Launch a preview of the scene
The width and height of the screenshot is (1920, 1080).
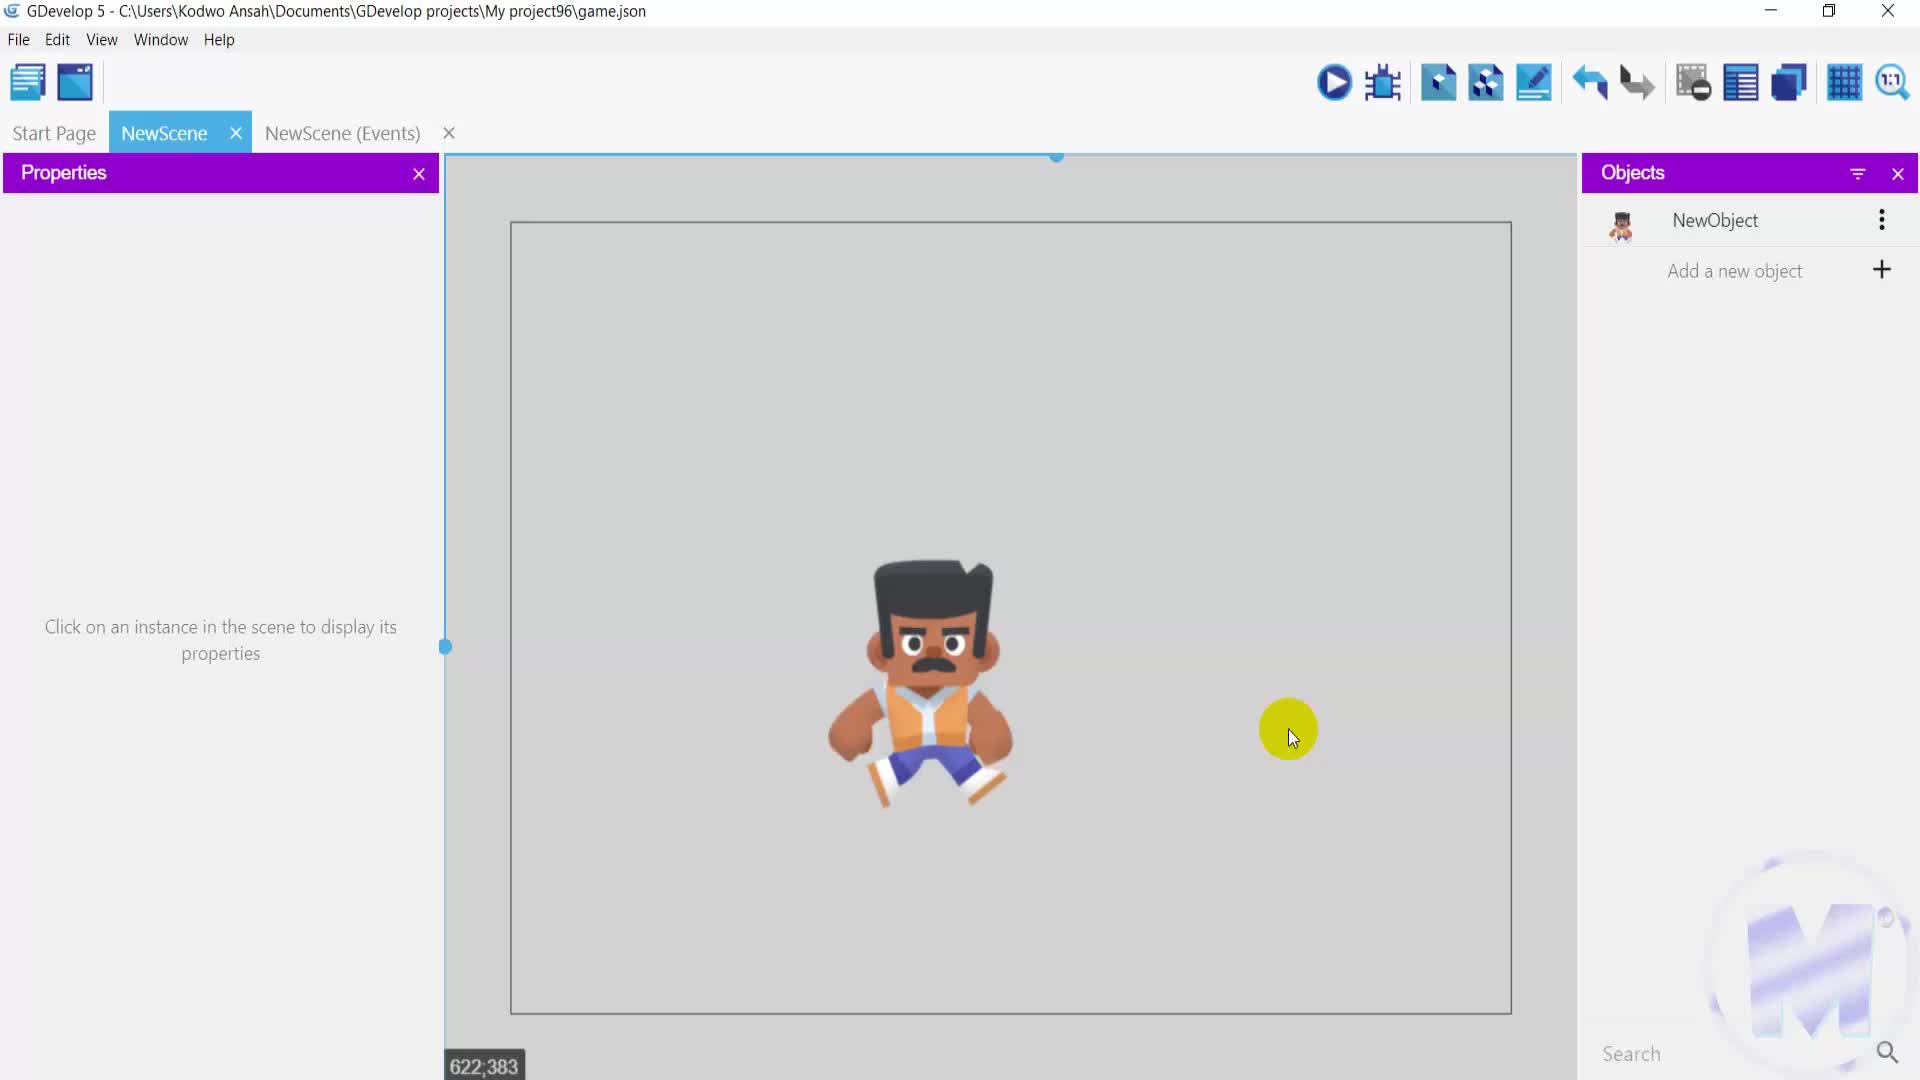[1334, 83]
